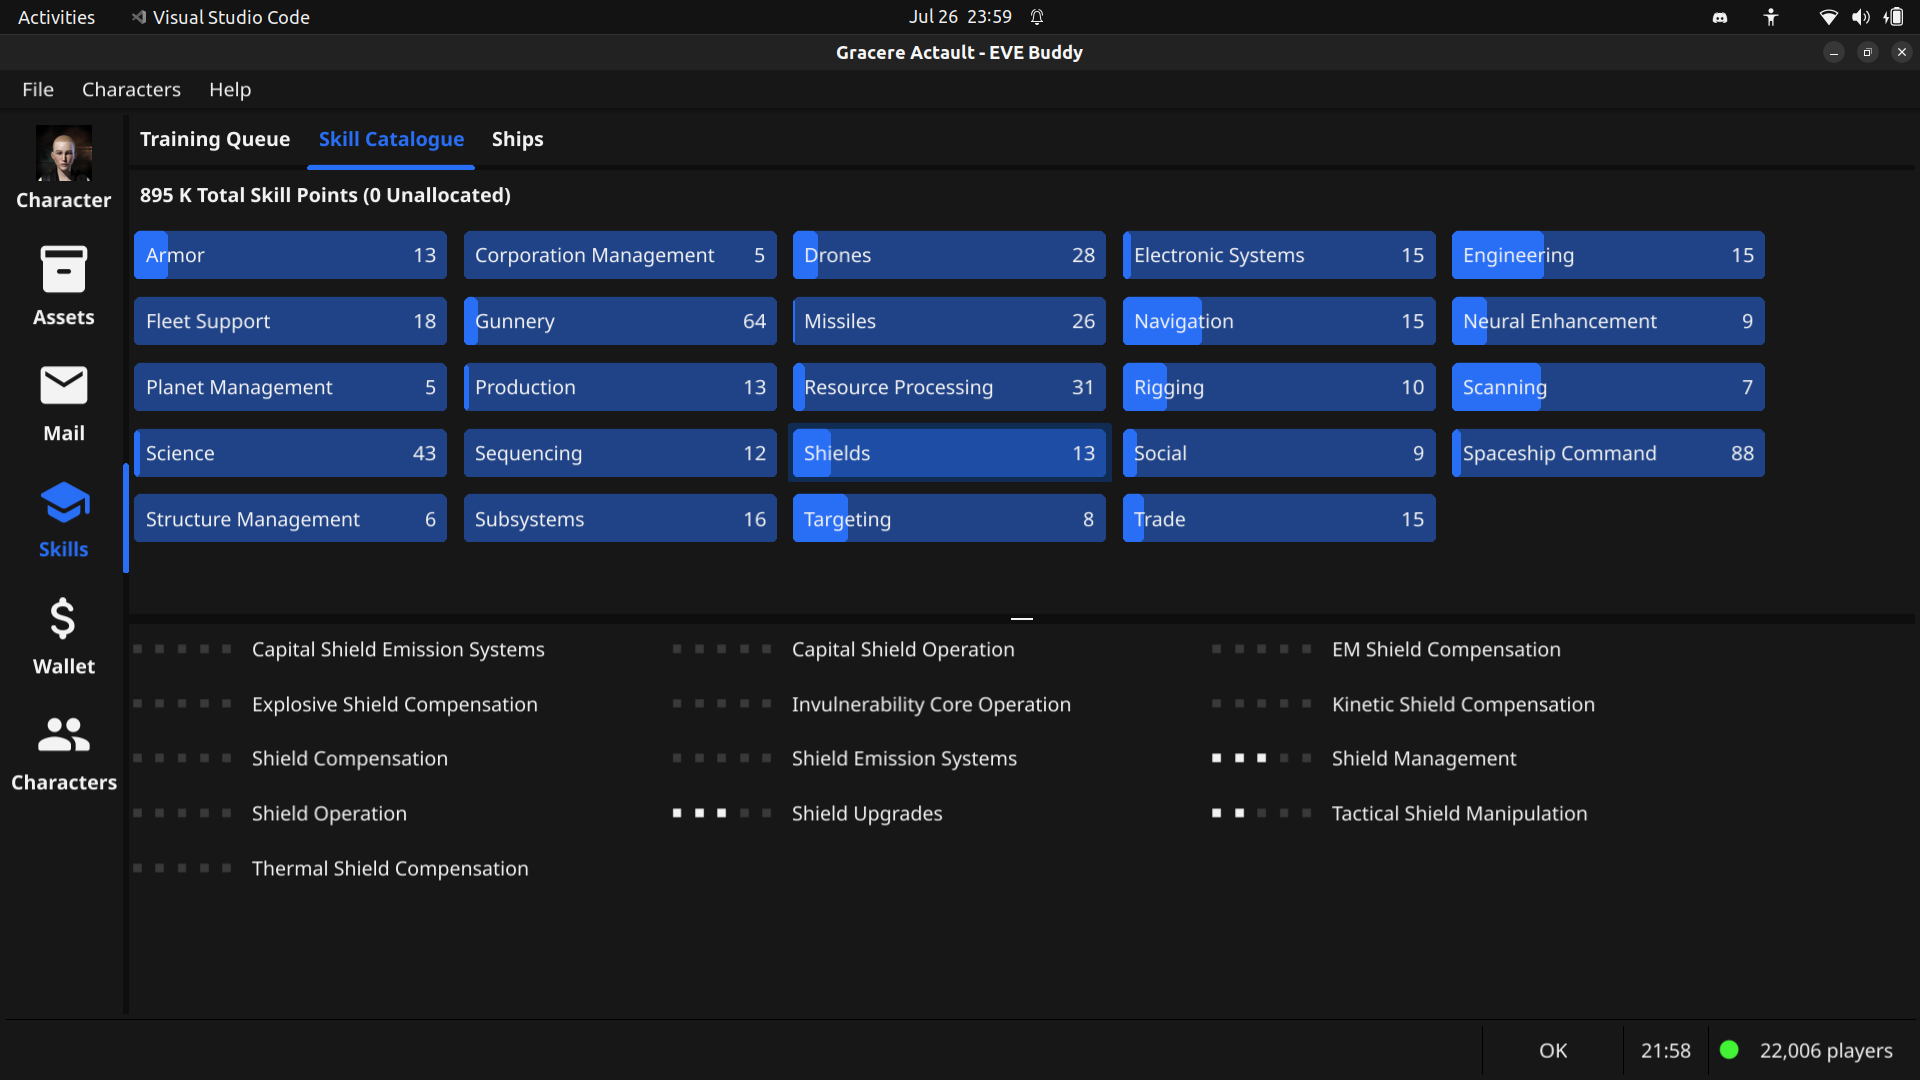Click the Shield Compensation skill

[x=349, y=758]
